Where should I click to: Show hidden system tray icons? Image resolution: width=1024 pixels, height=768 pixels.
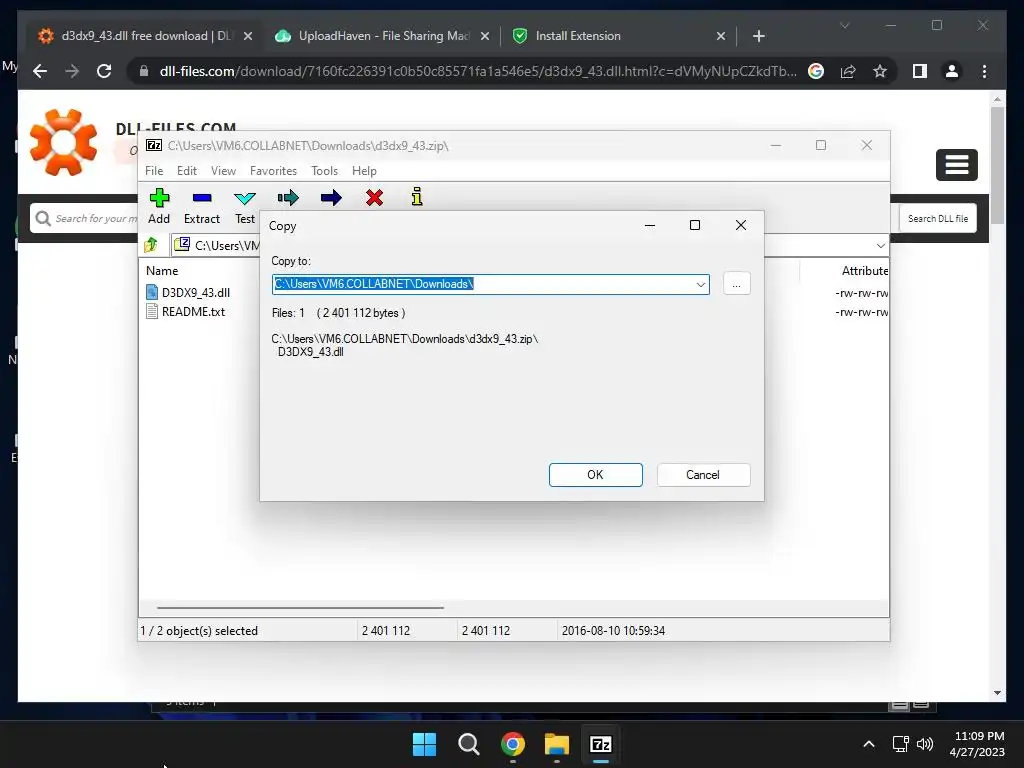pyautogui.click(x=869, y=744)
